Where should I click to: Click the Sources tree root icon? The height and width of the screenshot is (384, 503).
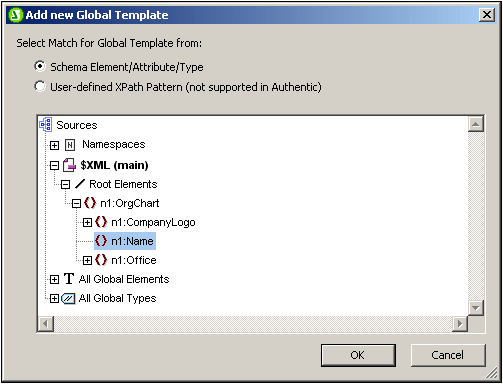click(x=45, y=125)
